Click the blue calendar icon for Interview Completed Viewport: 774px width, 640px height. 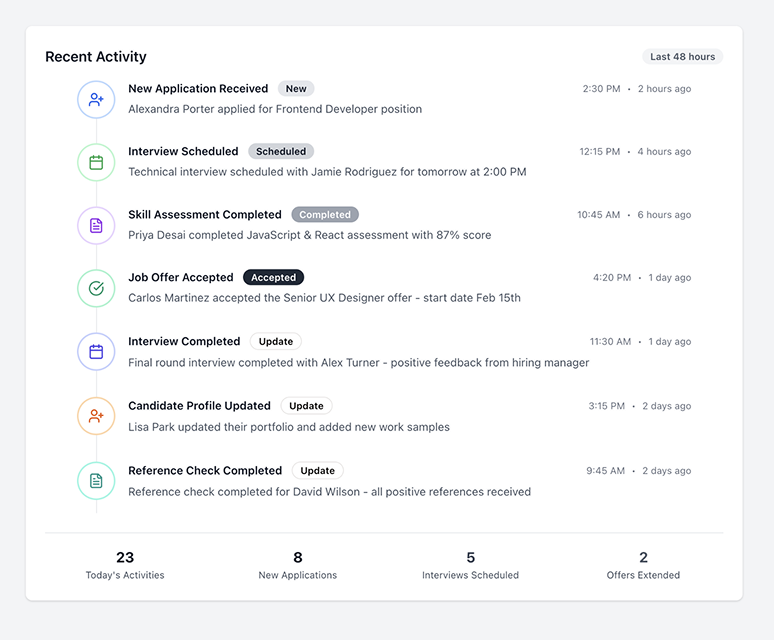click(x=96, y=352)
